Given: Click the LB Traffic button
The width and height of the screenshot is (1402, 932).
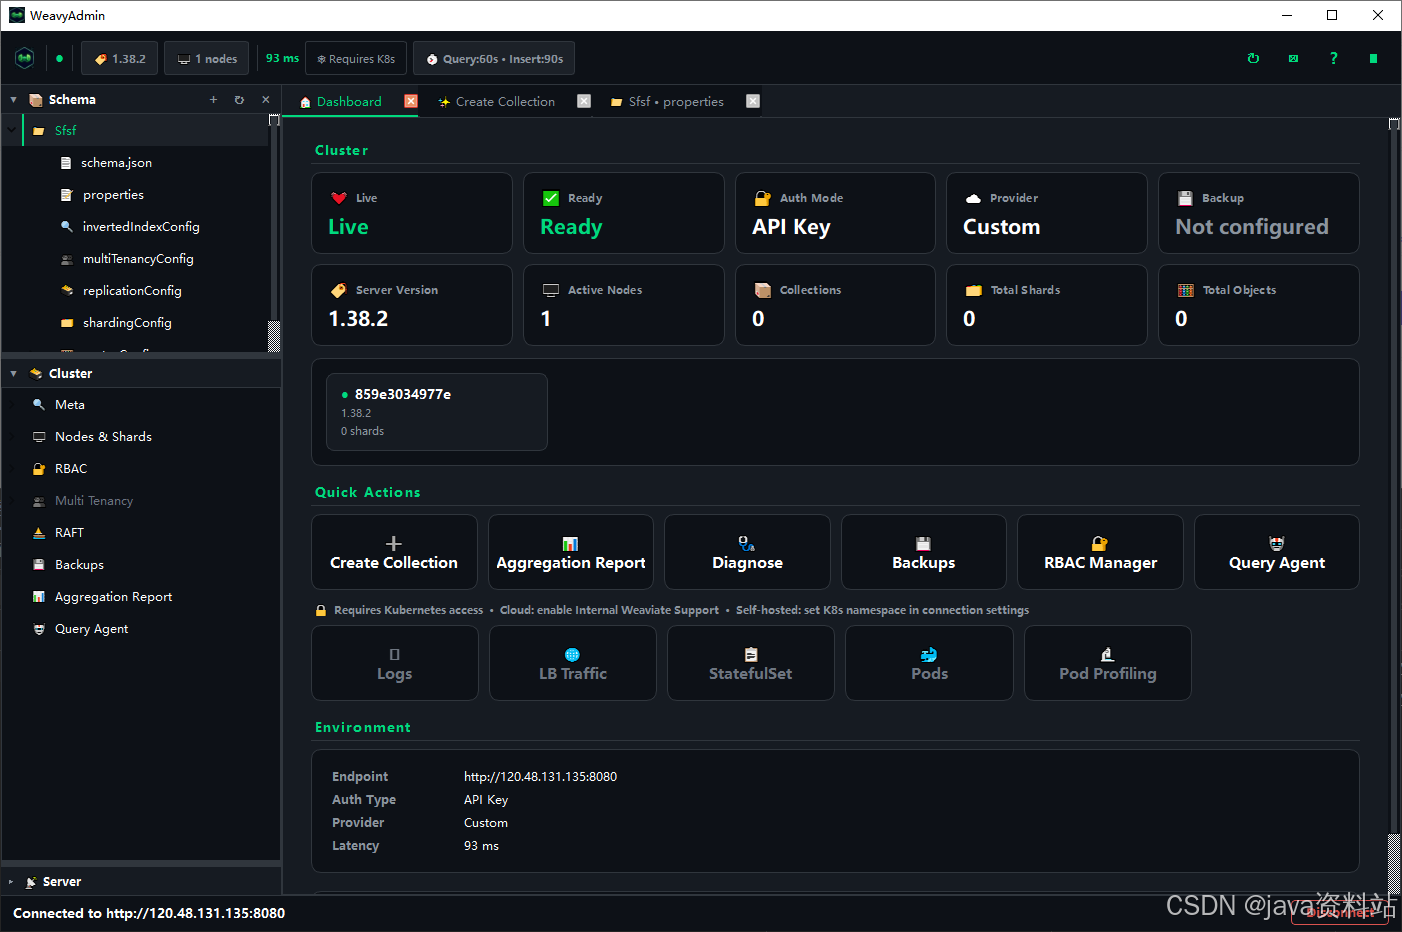Looking at the screenshot, I should point(573,663).
